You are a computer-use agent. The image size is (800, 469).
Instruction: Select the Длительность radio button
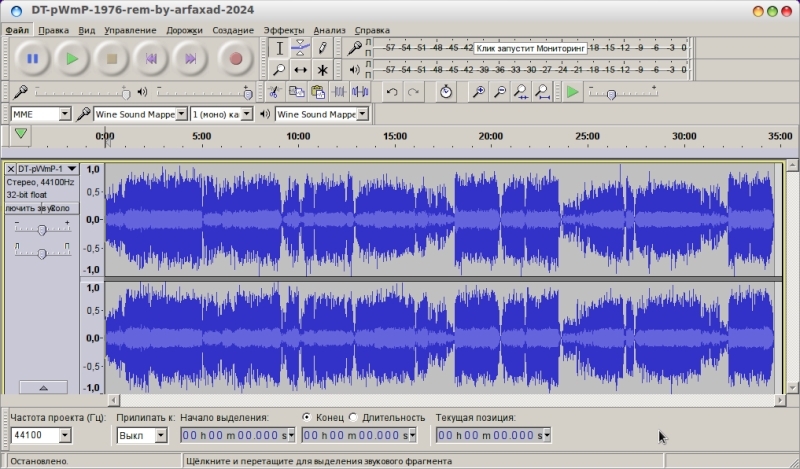[x=353, y=417]
